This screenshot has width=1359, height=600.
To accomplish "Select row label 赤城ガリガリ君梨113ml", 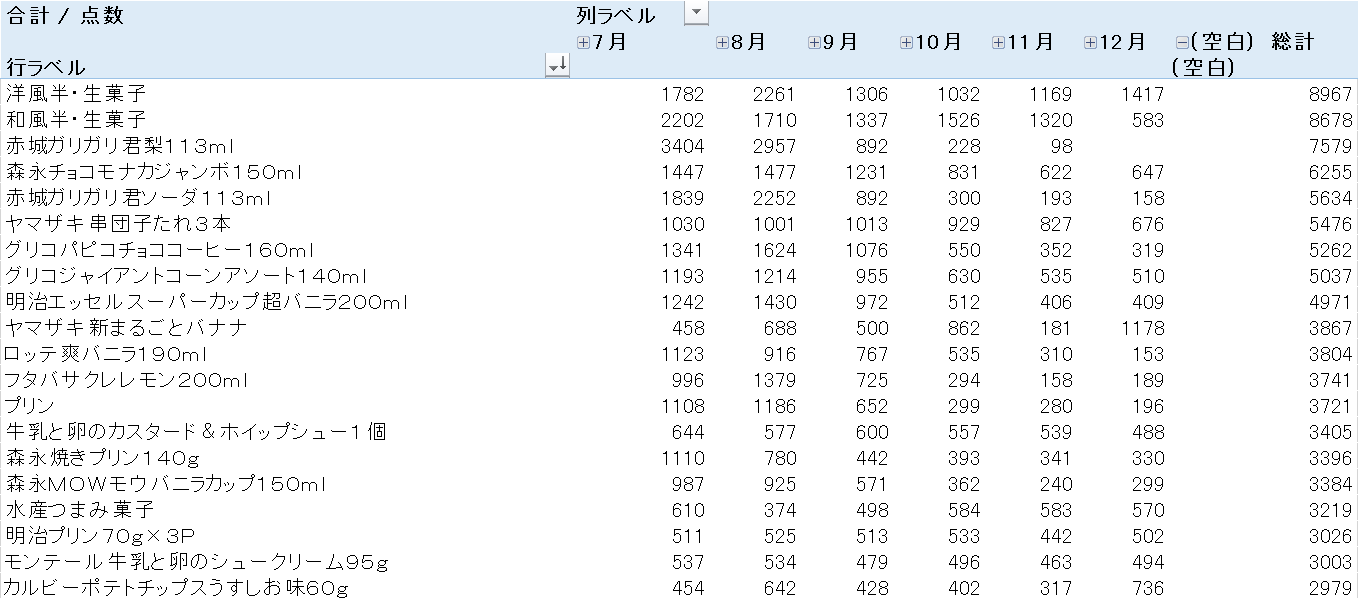I will coord(119,146).
